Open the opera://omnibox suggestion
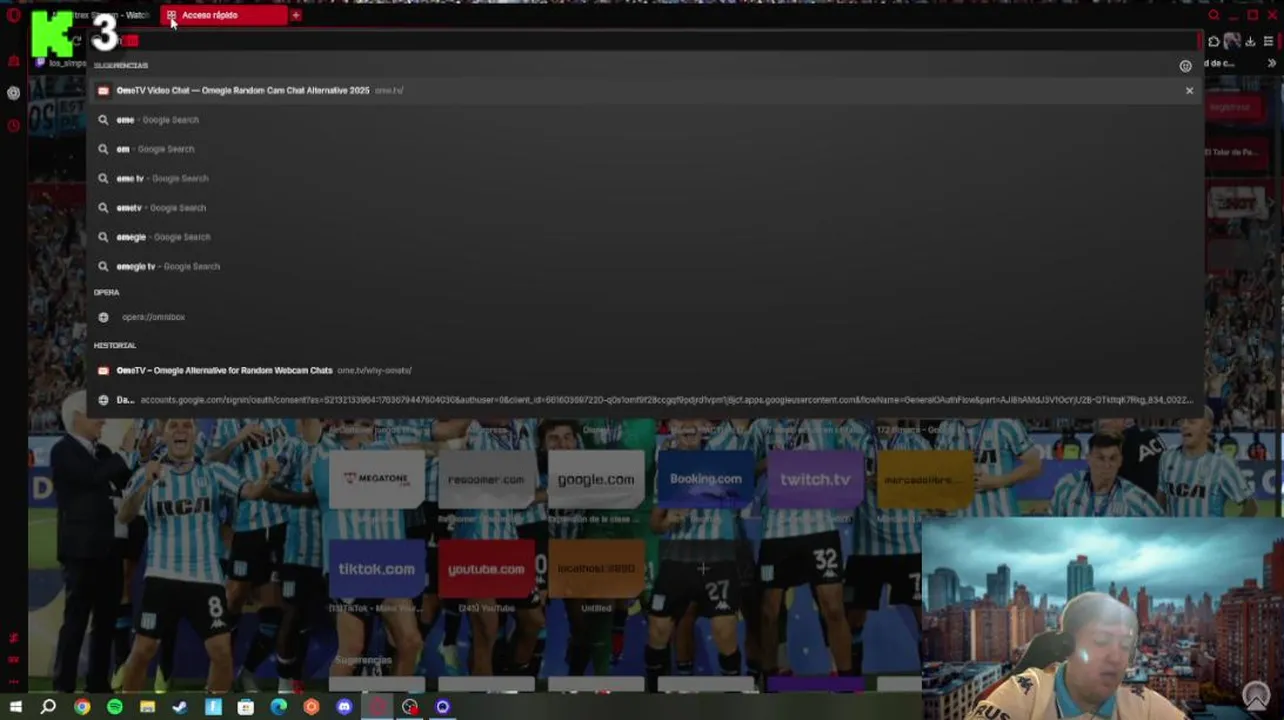 tap(645, 317)
